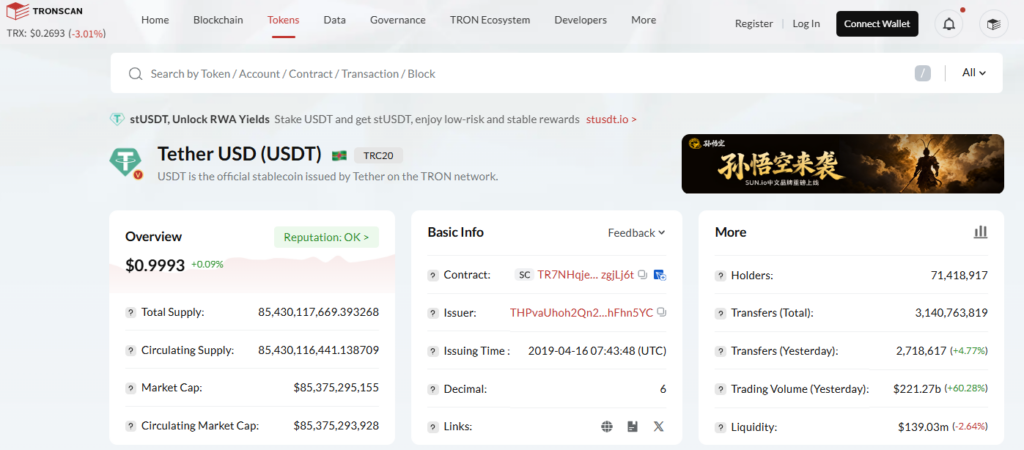Open the More navigation menu

point(644,20)
